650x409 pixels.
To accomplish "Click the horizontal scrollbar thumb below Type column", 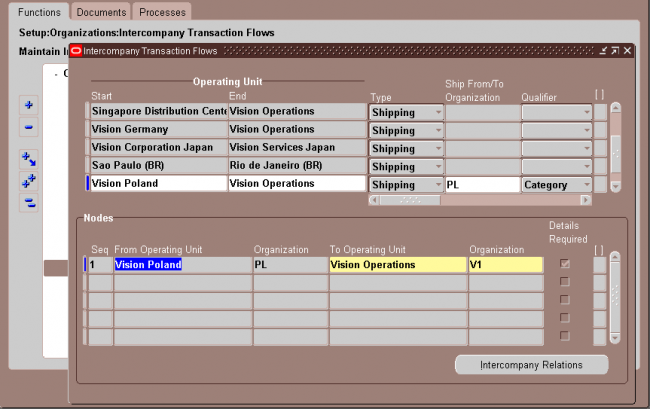I will [x=410, y=200].
